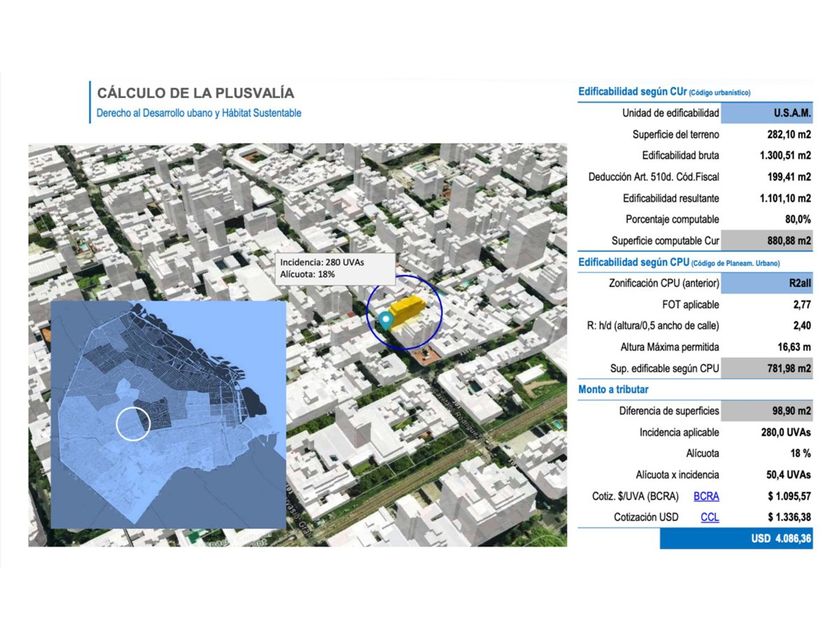Select the U.S.A.M. edificability unit cell
Viewport: 840px width, 630px height.
[x=767, y=113]
